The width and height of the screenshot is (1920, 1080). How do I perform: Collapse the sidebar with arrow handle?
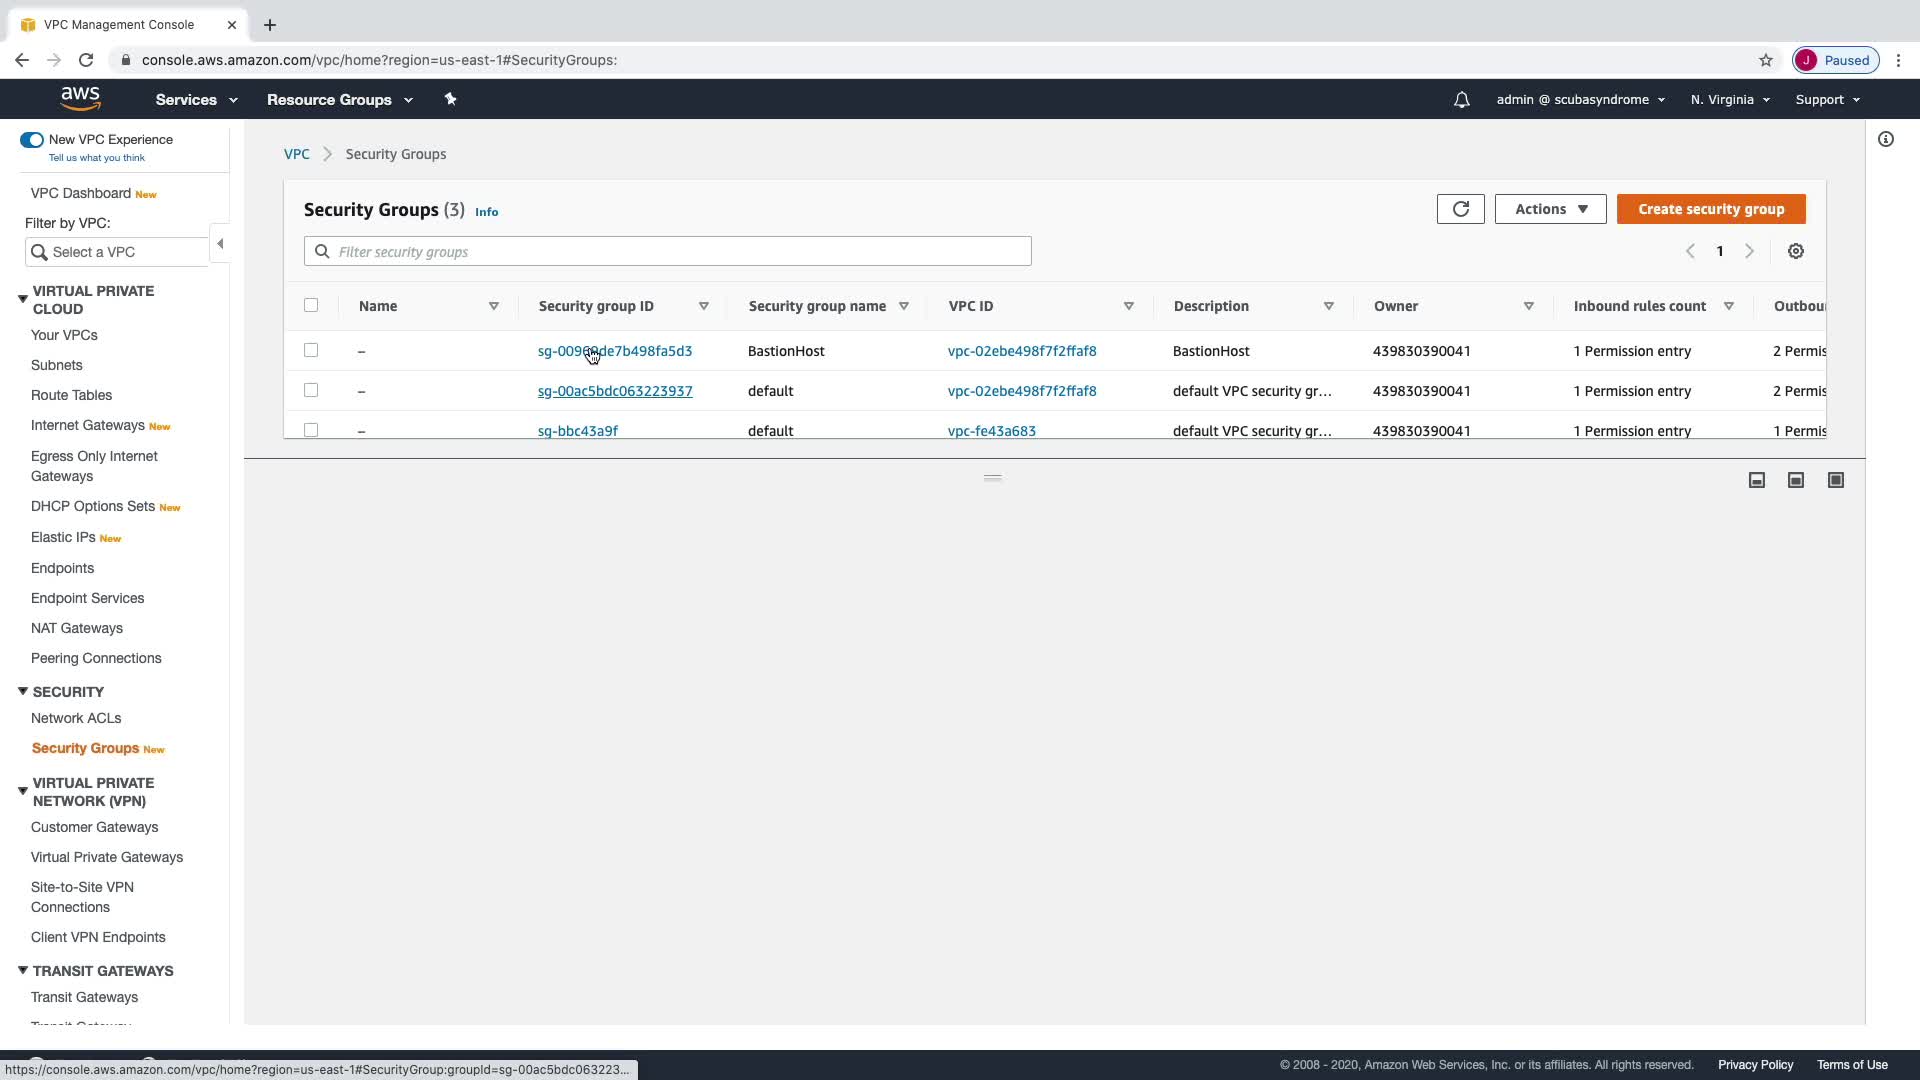[220, 244]
